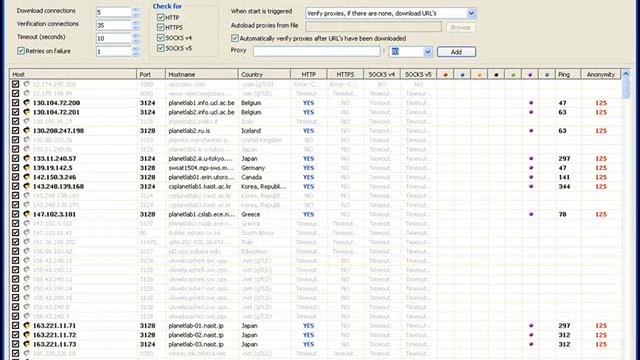Viewport: 640px width, 360px height.
Task: Click purple dot in 139.19.142.5 row
Action: point(531,168)
